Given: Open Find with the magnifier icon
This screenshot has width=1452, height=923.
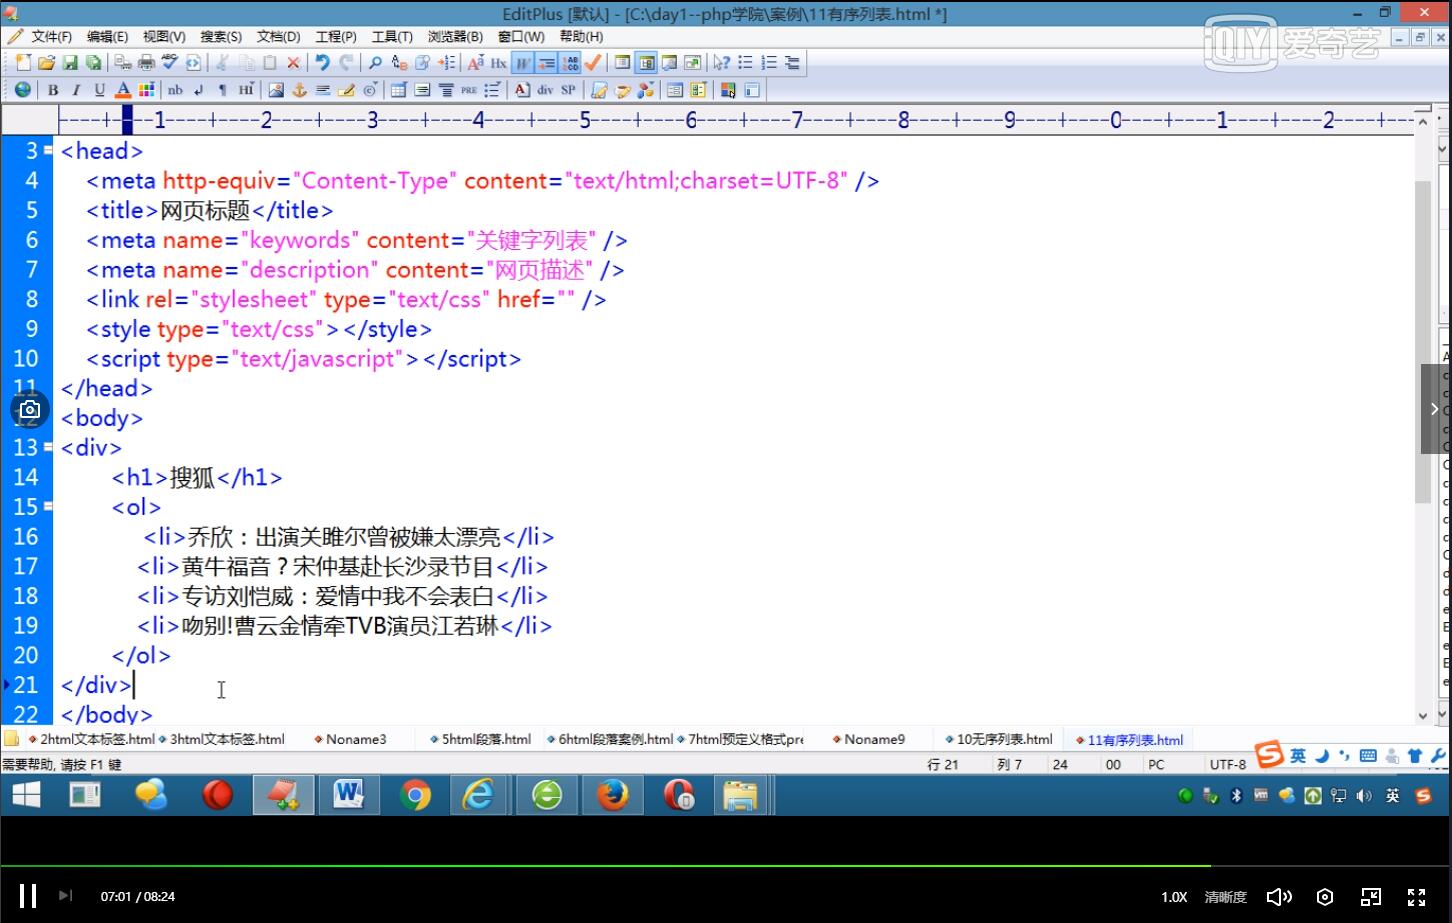Looking at the screenshot, I should coord(375,62).
